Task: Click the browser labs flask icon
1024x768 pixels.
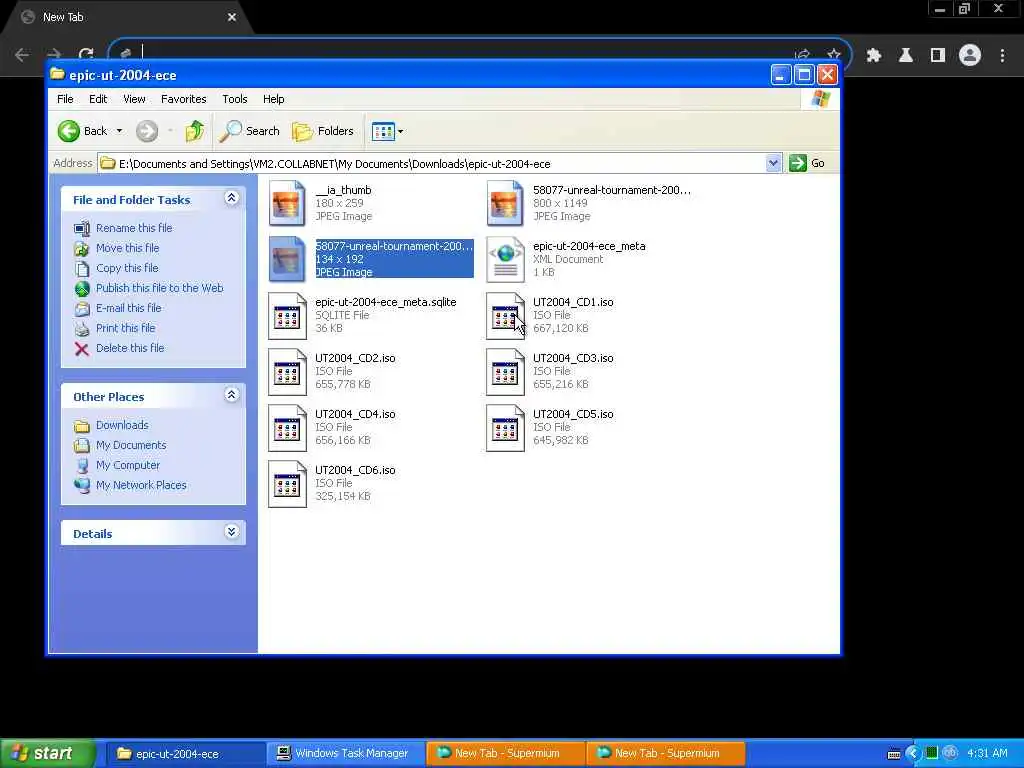Action: 906,56
